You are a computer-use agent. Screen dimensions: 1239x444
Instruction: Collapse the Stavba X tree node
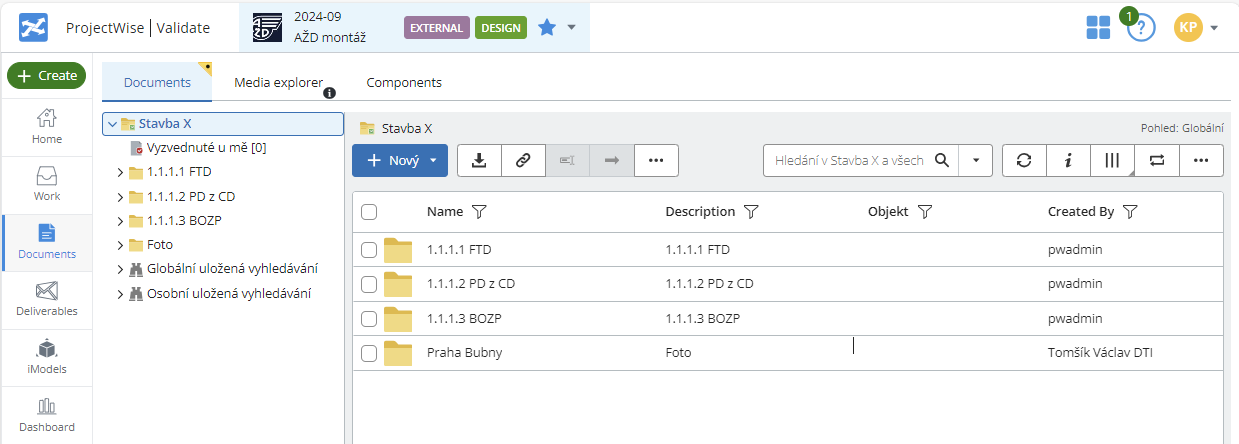coord(112,124)
